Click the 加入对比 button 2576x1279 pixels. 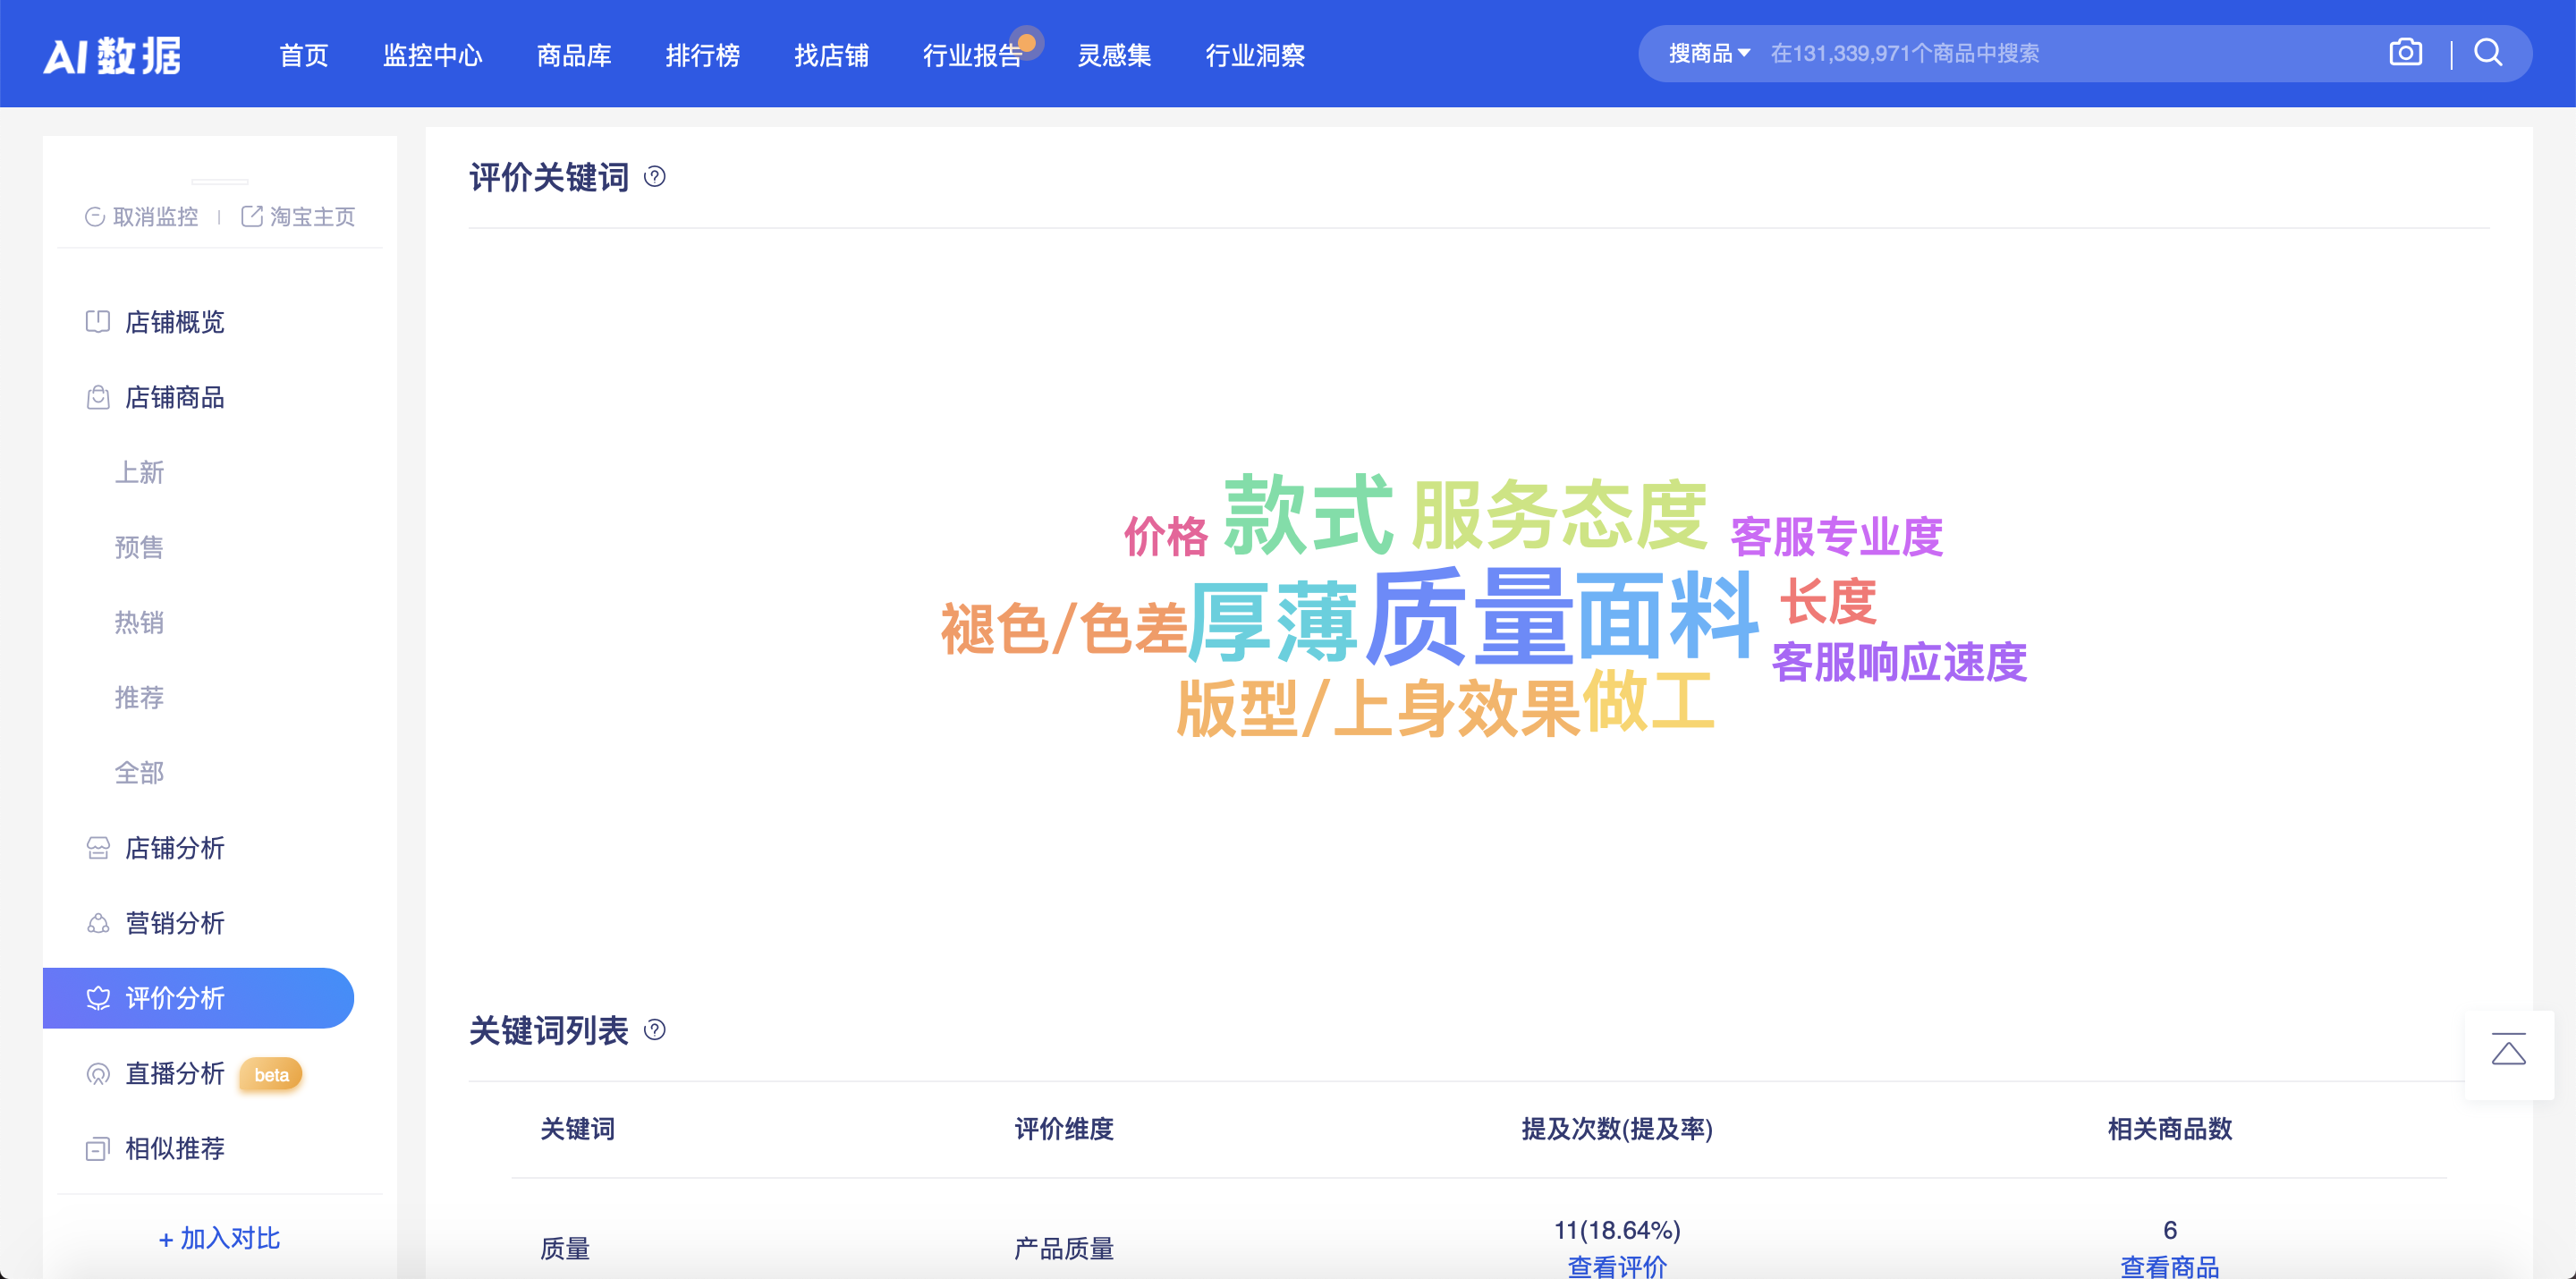pyautogui.click(x=218, y=1238)
